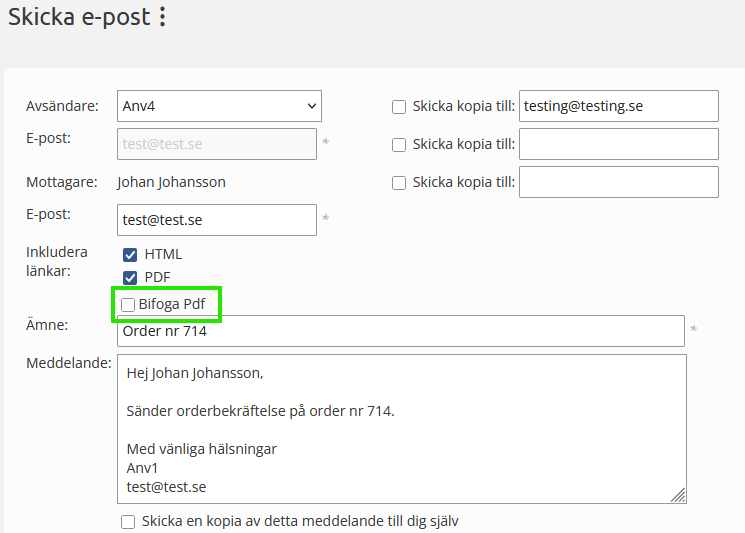Click the greyed-out sender E-post field
The image size is (745, 533).
point(217,144)
